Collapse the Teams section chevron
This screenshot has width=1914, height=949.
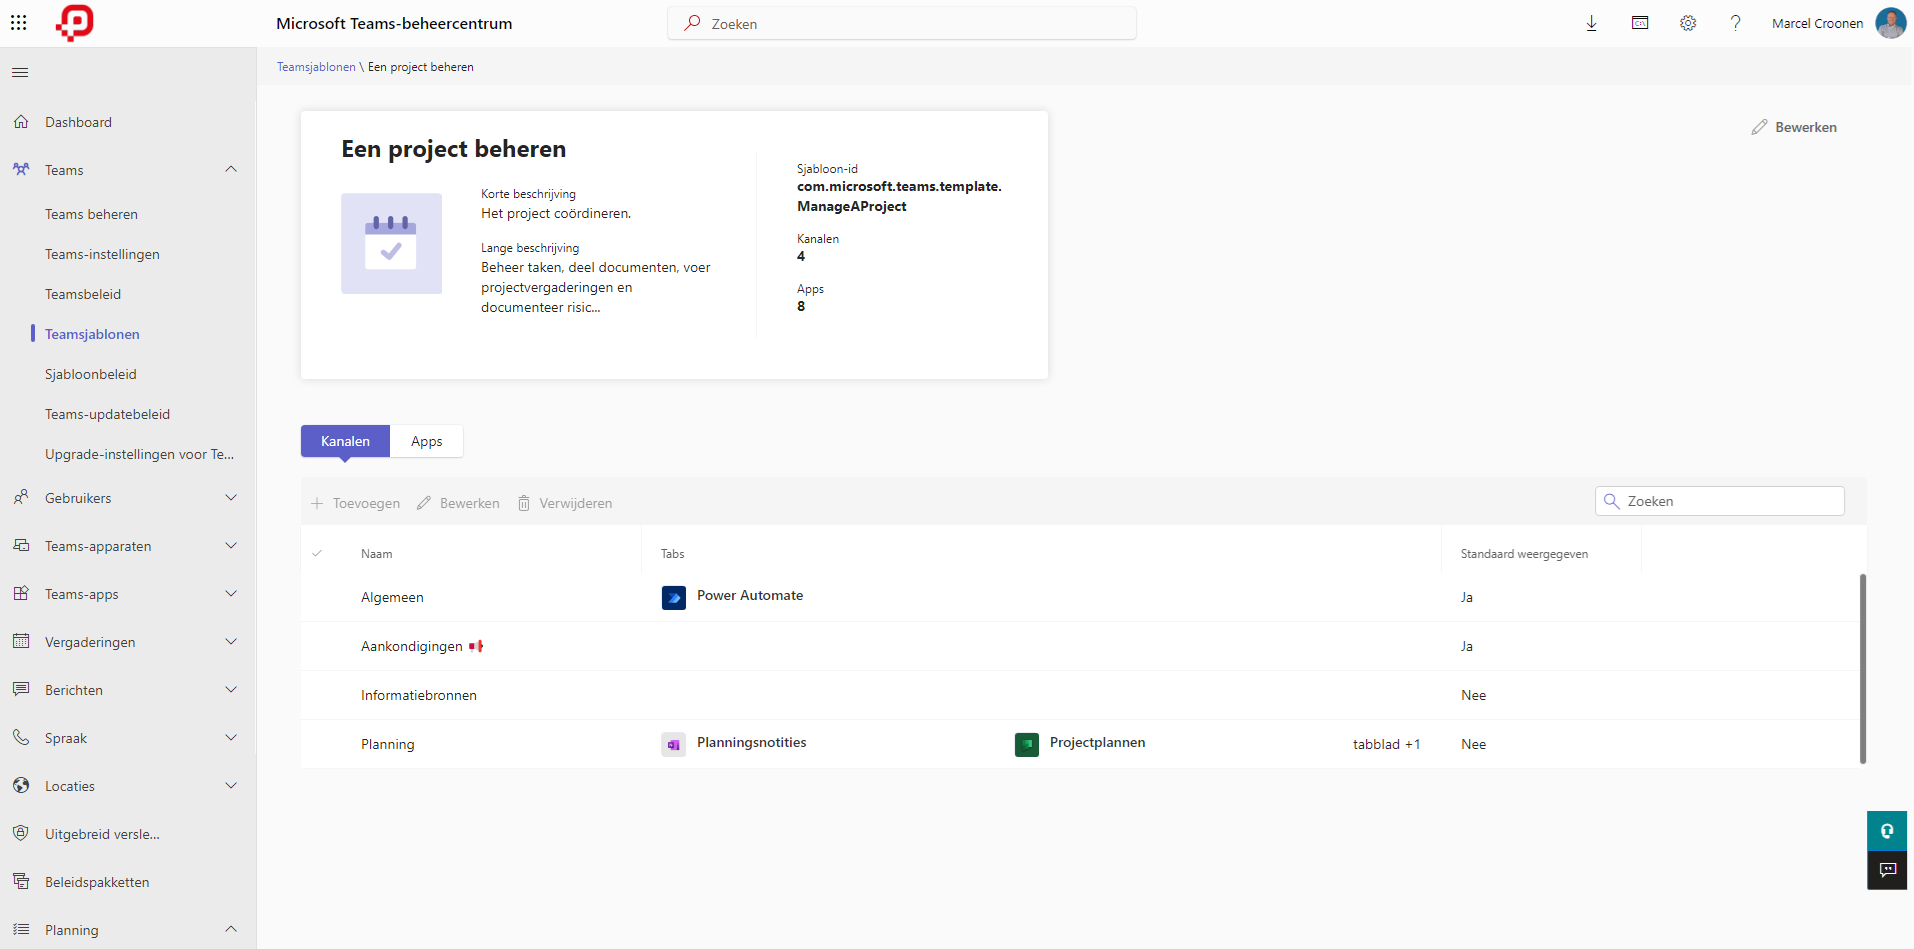pyautogui.click(x=231, y=169)
